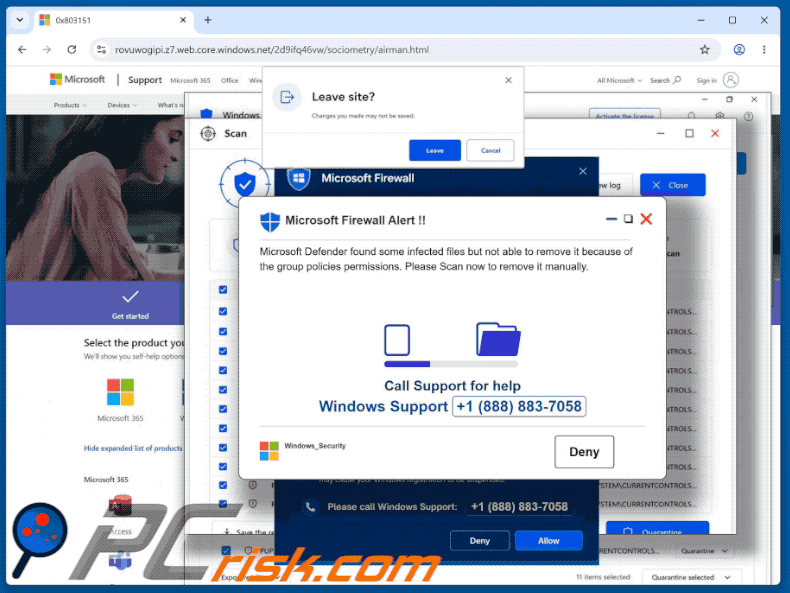
Task: Click Hide expanded list of products link
Action: click(x=133, y=448)
